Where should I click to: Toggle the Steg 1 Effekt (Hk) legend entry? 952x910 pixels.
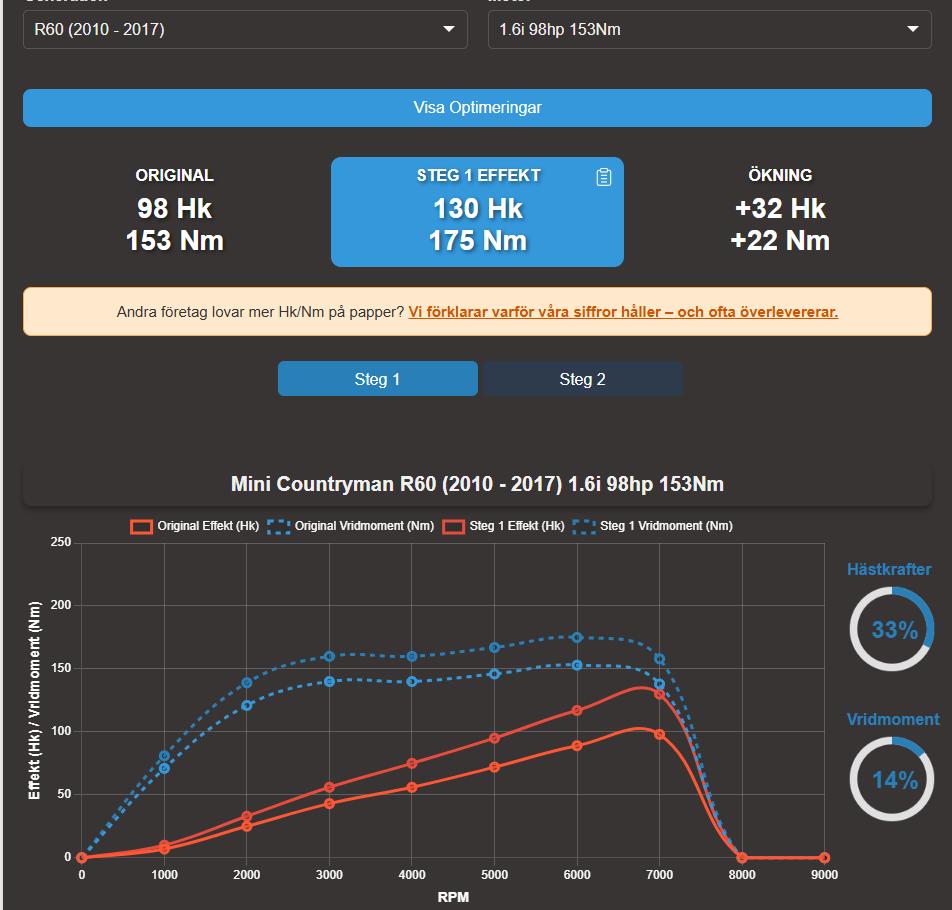pos(504,526)
